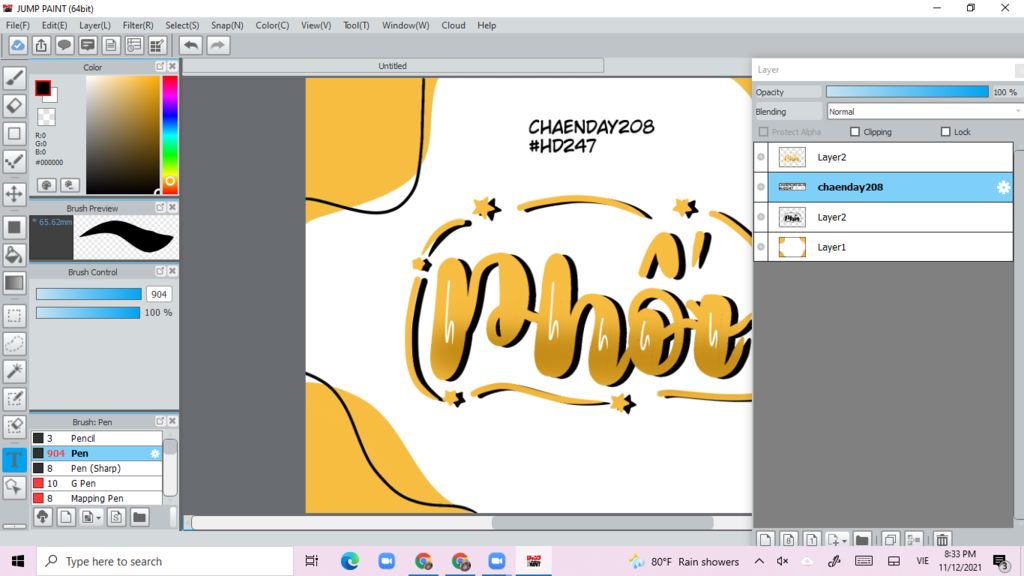The image size is (1024, 576).
Task: Click the Windows search box
Action: 165,561
